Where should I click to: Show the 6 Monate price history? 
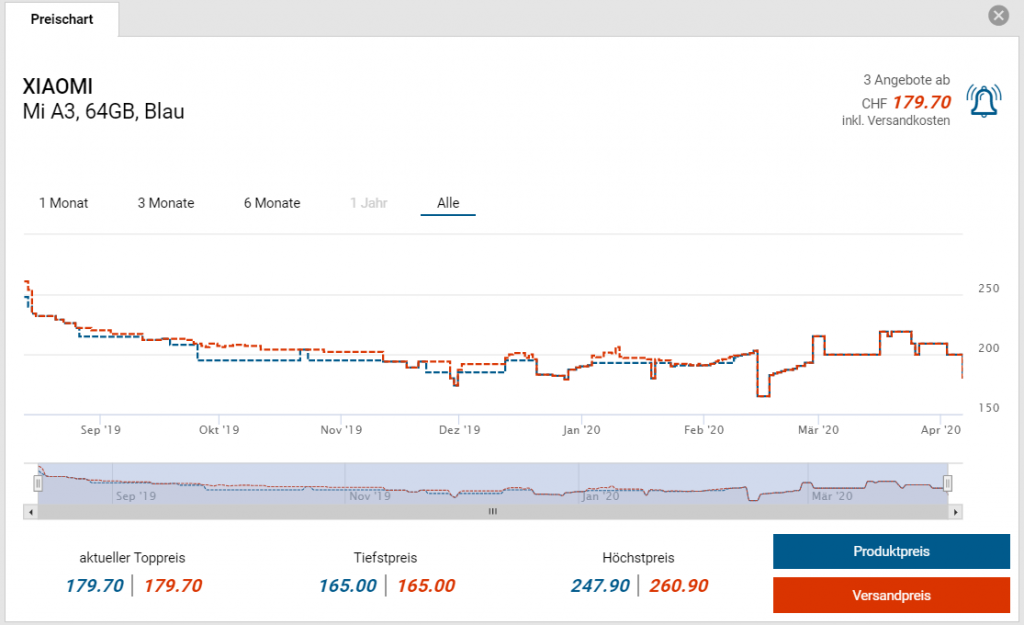(x=272, y=203)
